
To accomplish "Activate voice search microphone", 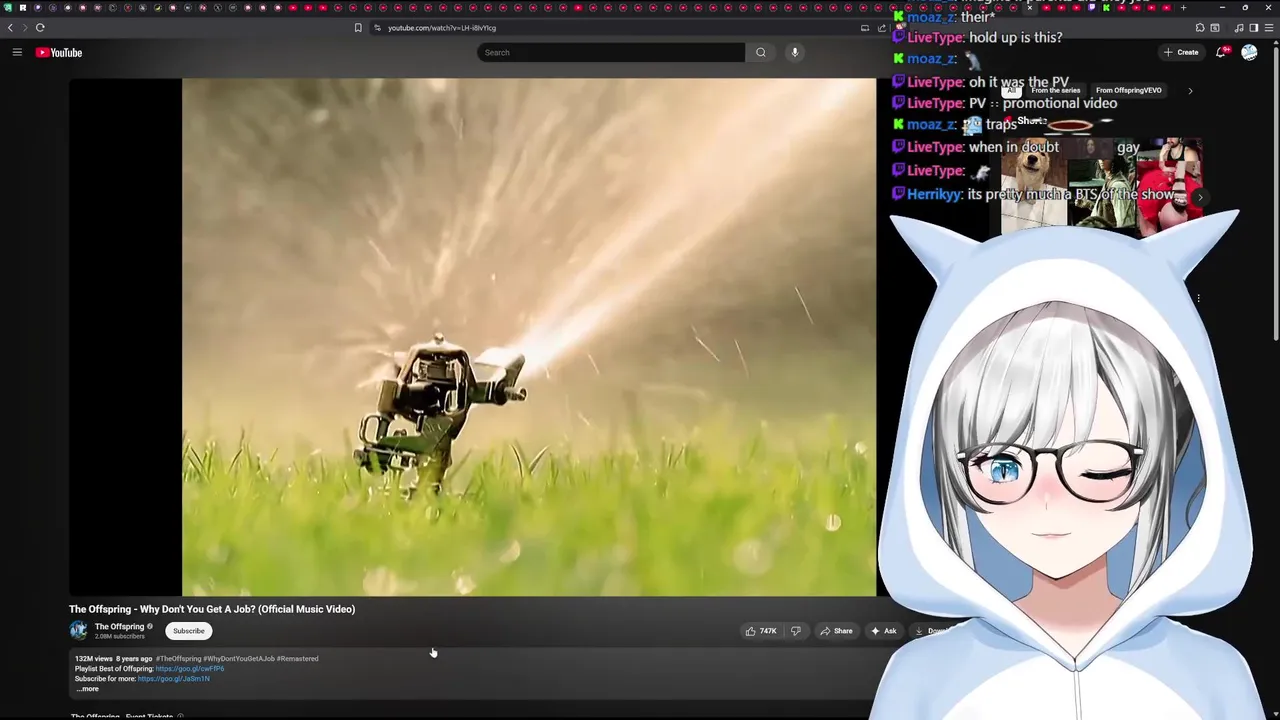I will [x=794, y=52].
